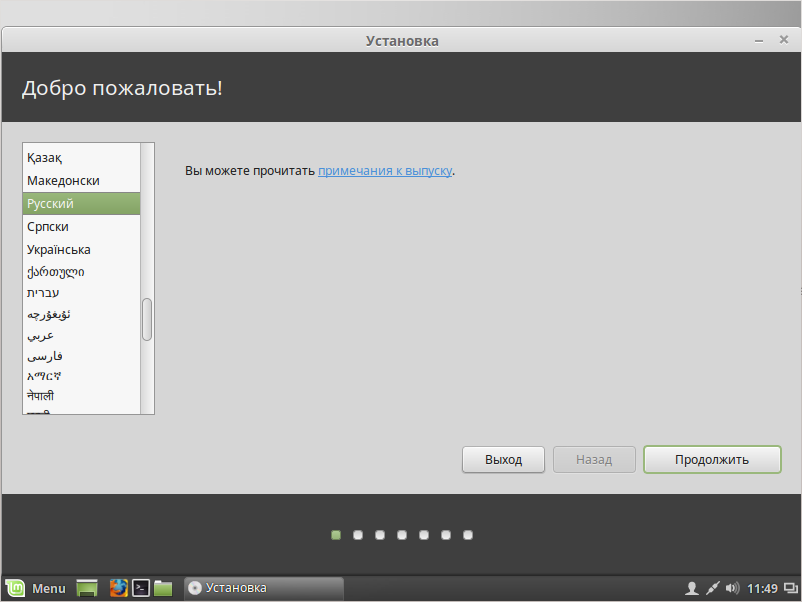Open the release notes link
This screenshot has height=602, width=803.
[385, 171]
